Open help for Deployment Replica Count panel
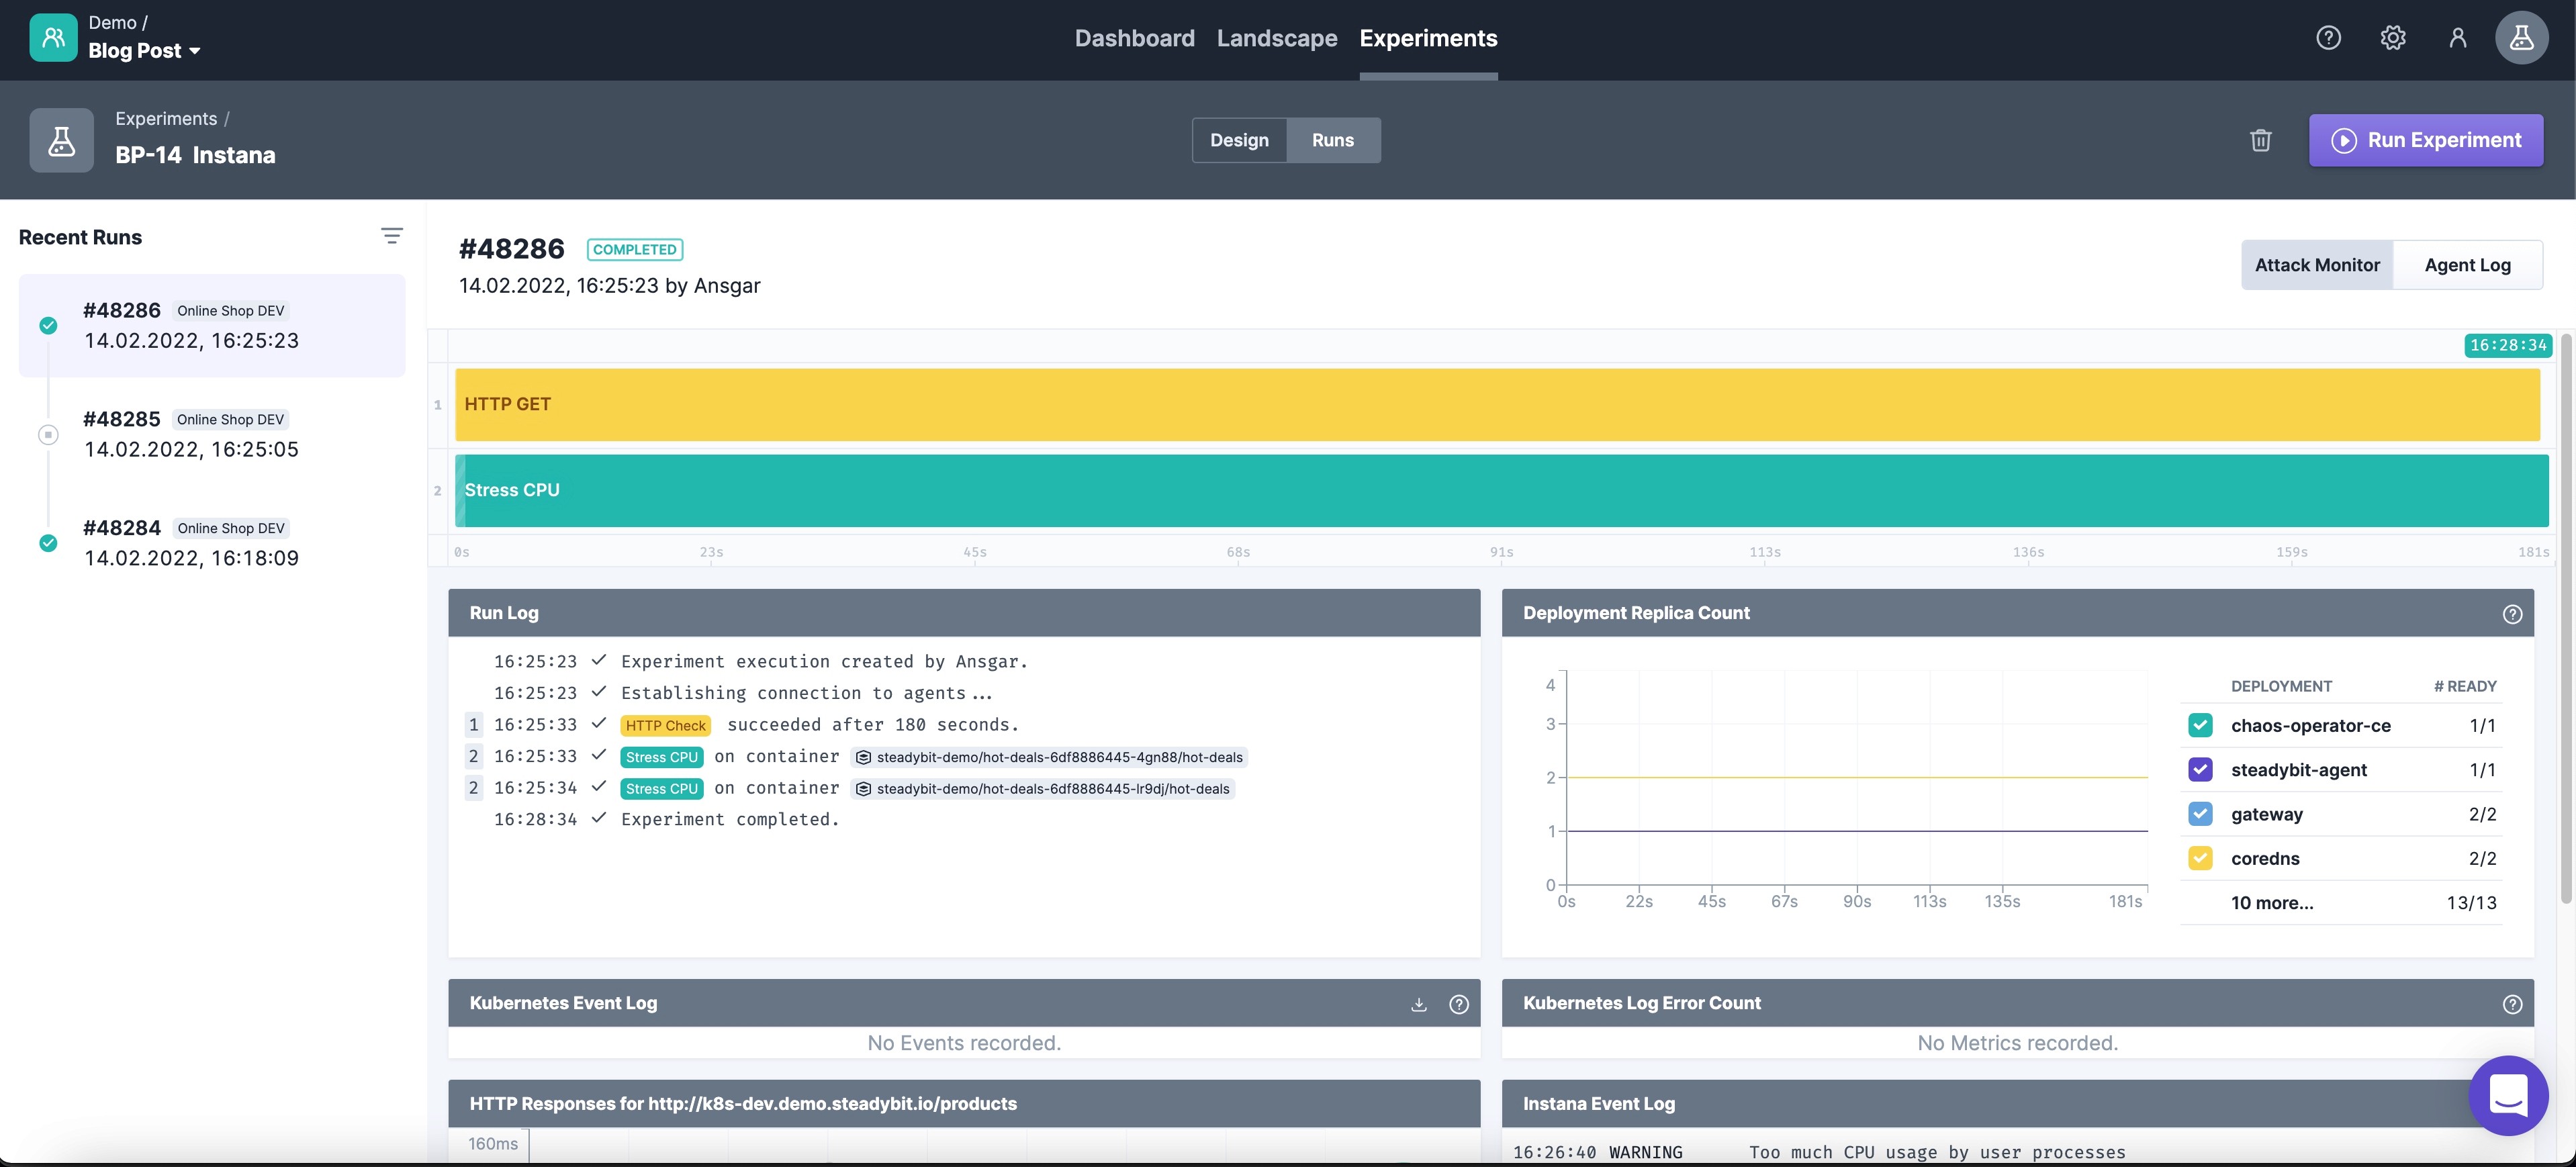 click(2512, 614)
